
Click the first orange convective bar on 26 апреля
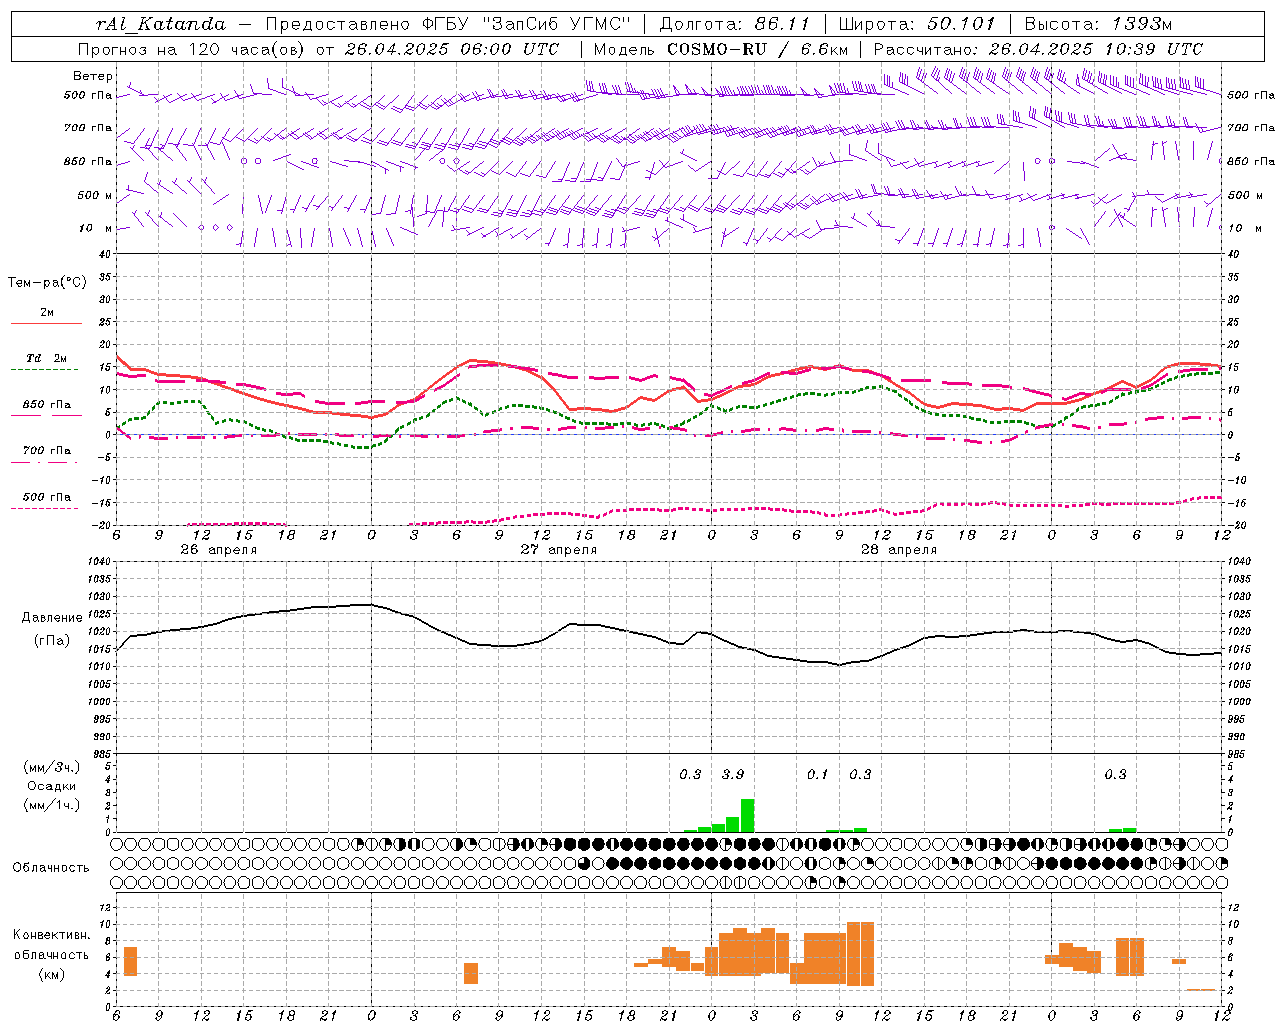tap(130, 961)
